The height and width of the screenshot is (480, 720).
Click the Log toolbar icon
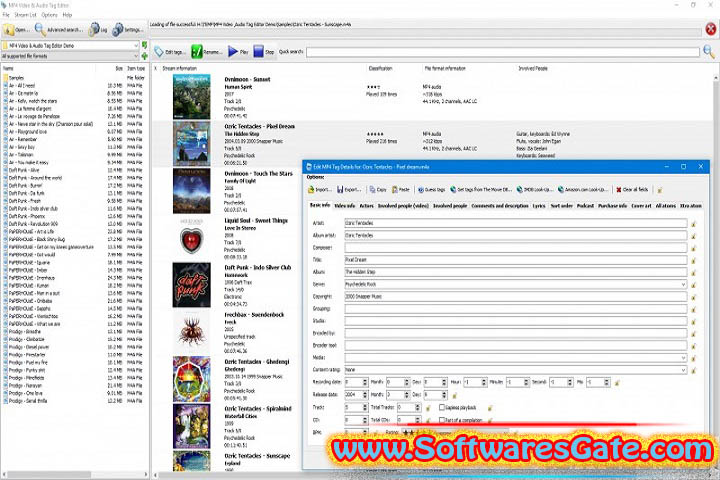click(x=94, y=29)
